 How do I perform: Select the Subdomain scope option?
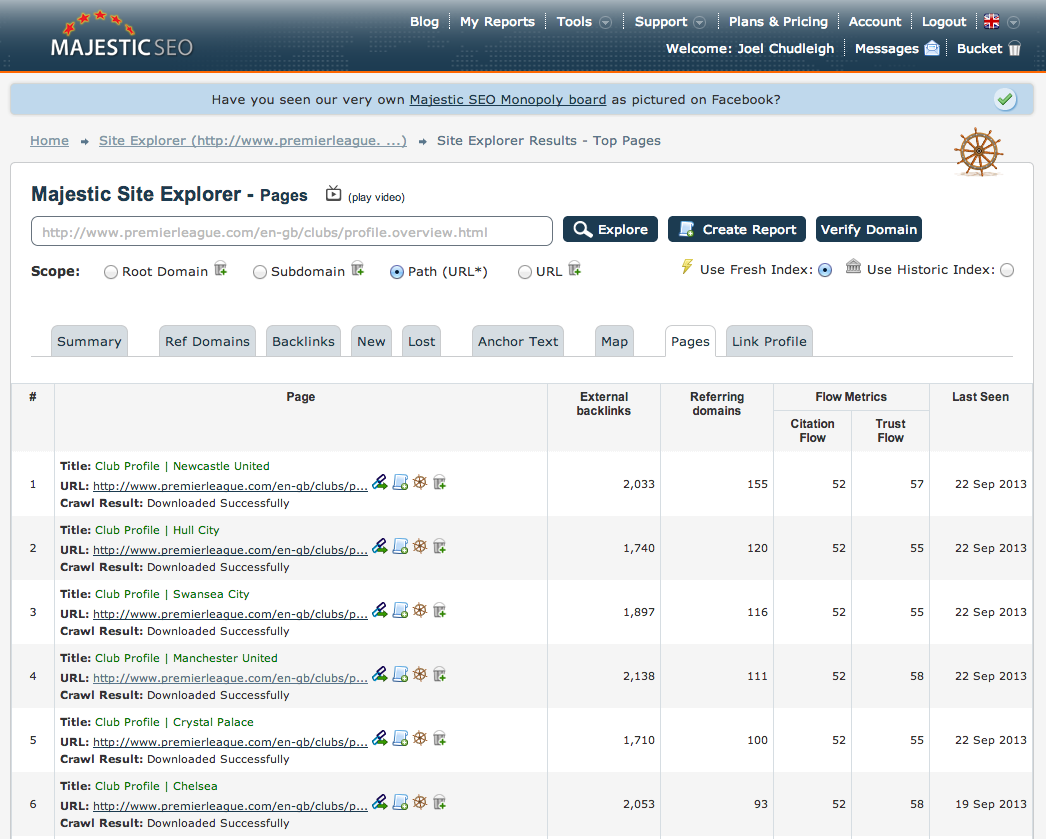(260, 272)
